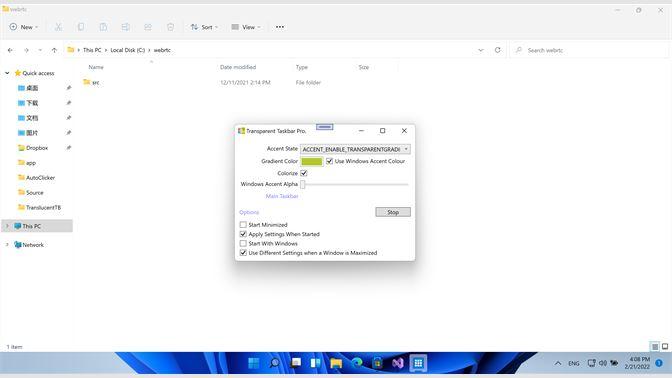Click the Rename icon in Explorer toolbar
The image size is (672, 378).
tap(126, 27)
